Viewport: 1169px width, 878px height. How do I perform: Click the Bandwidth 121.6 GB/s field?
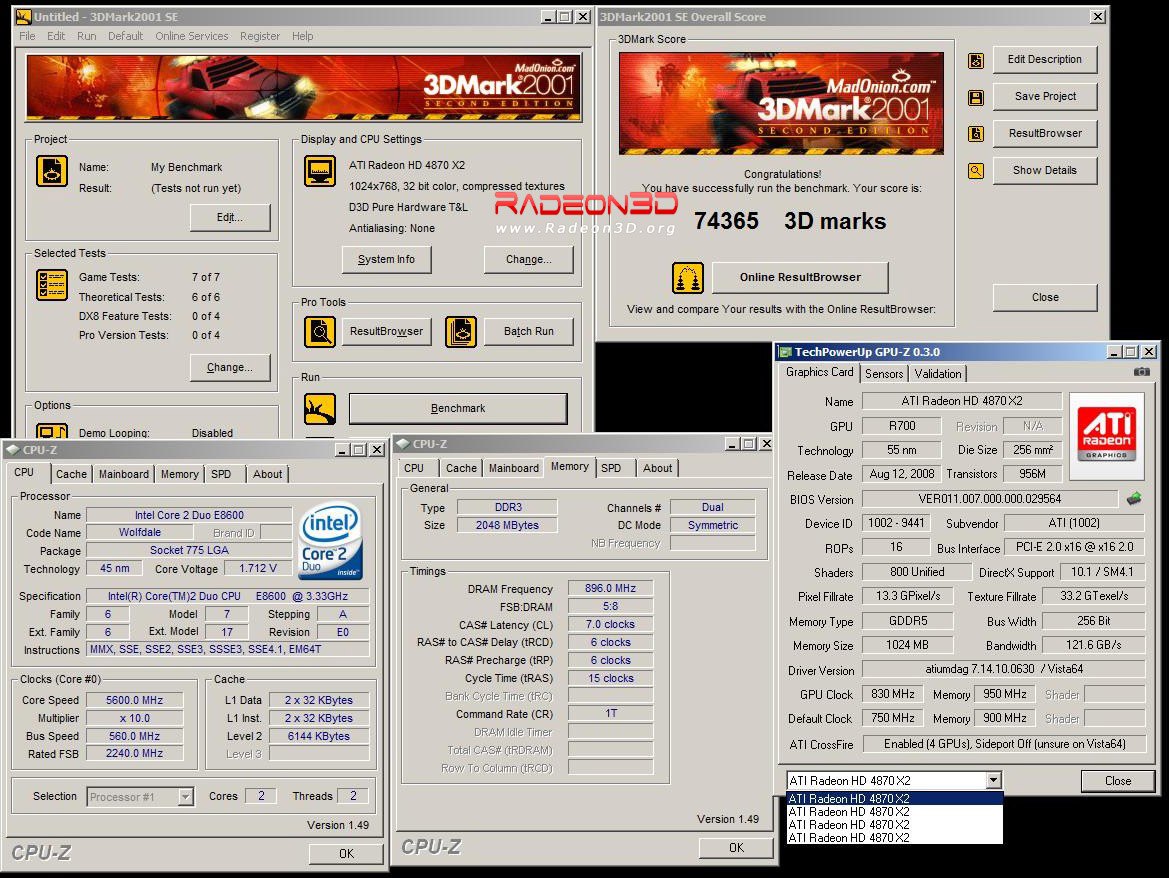coord(1093,645)
